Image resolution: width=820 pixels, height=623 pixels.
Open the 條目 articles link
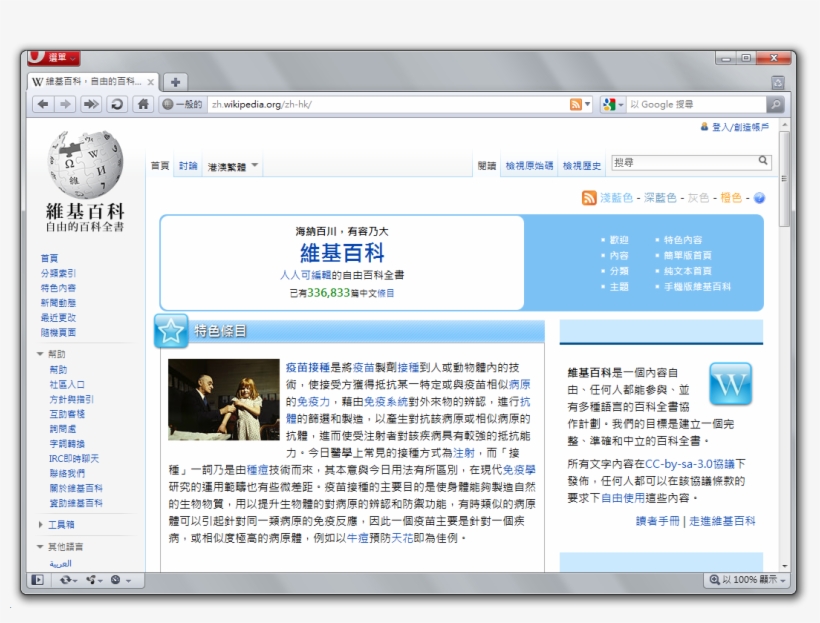click(386, 293)
